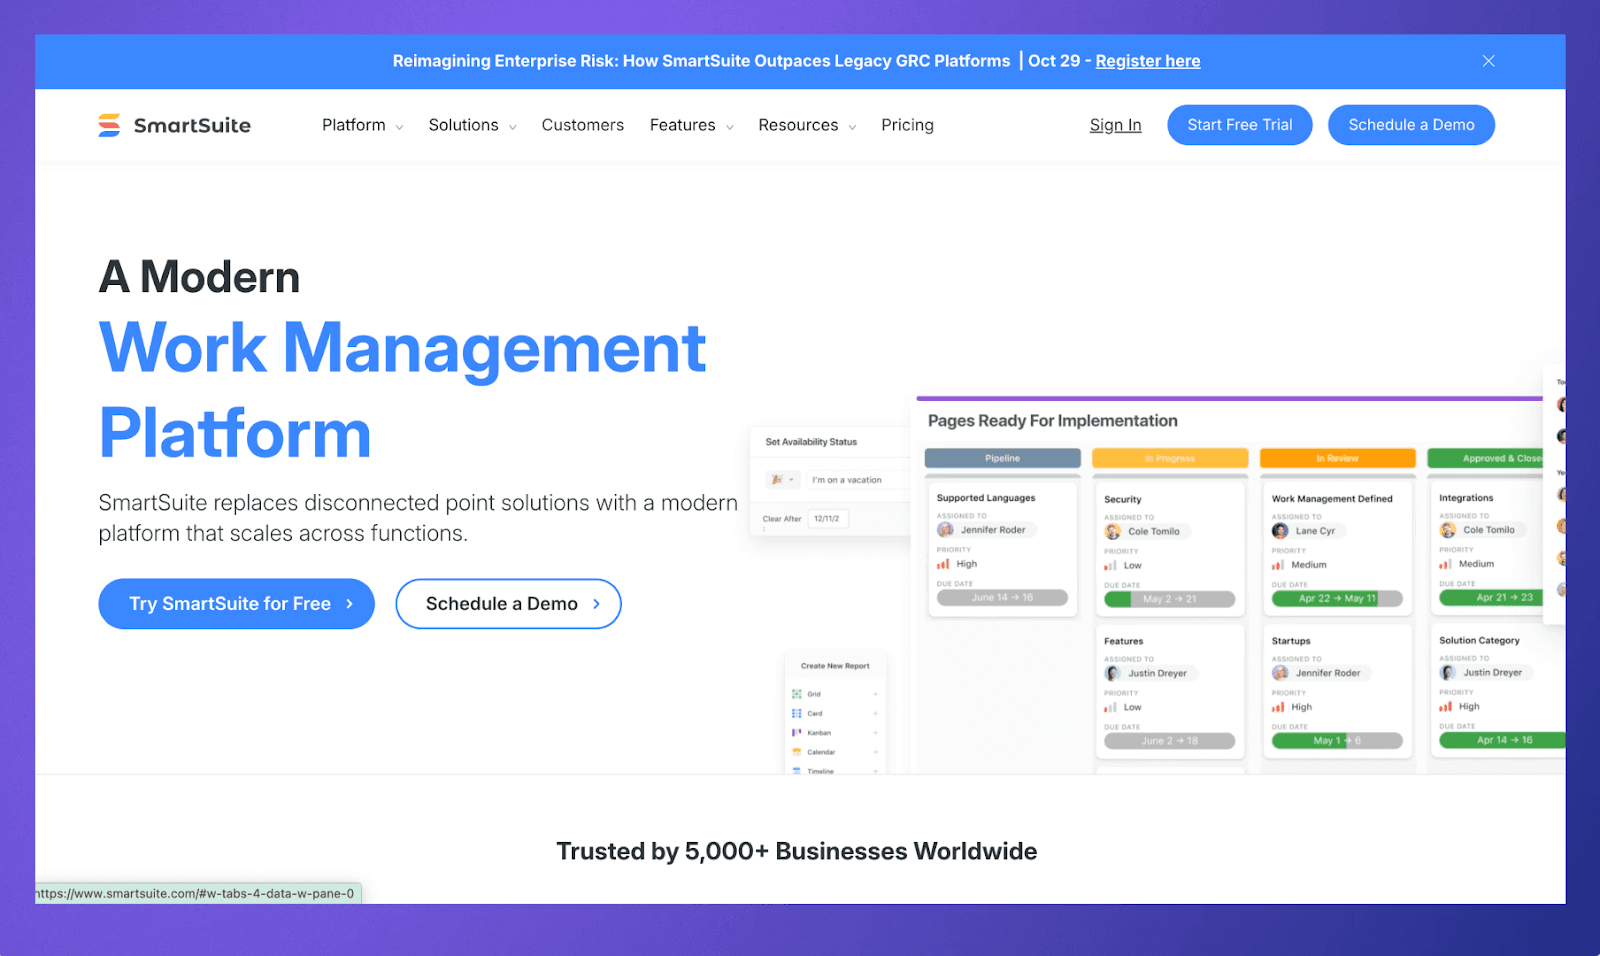The height and width of the screenshot is (956, 1600).
Task: Click Schedule a Demo in header
Action: tap(1411, 125)
